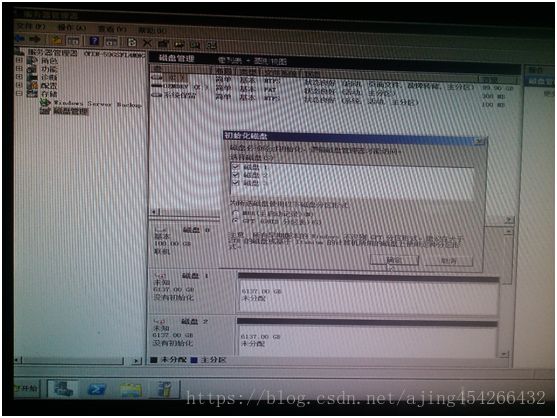
Task: Open the 文件(F) menu
Action: point(31,26)
